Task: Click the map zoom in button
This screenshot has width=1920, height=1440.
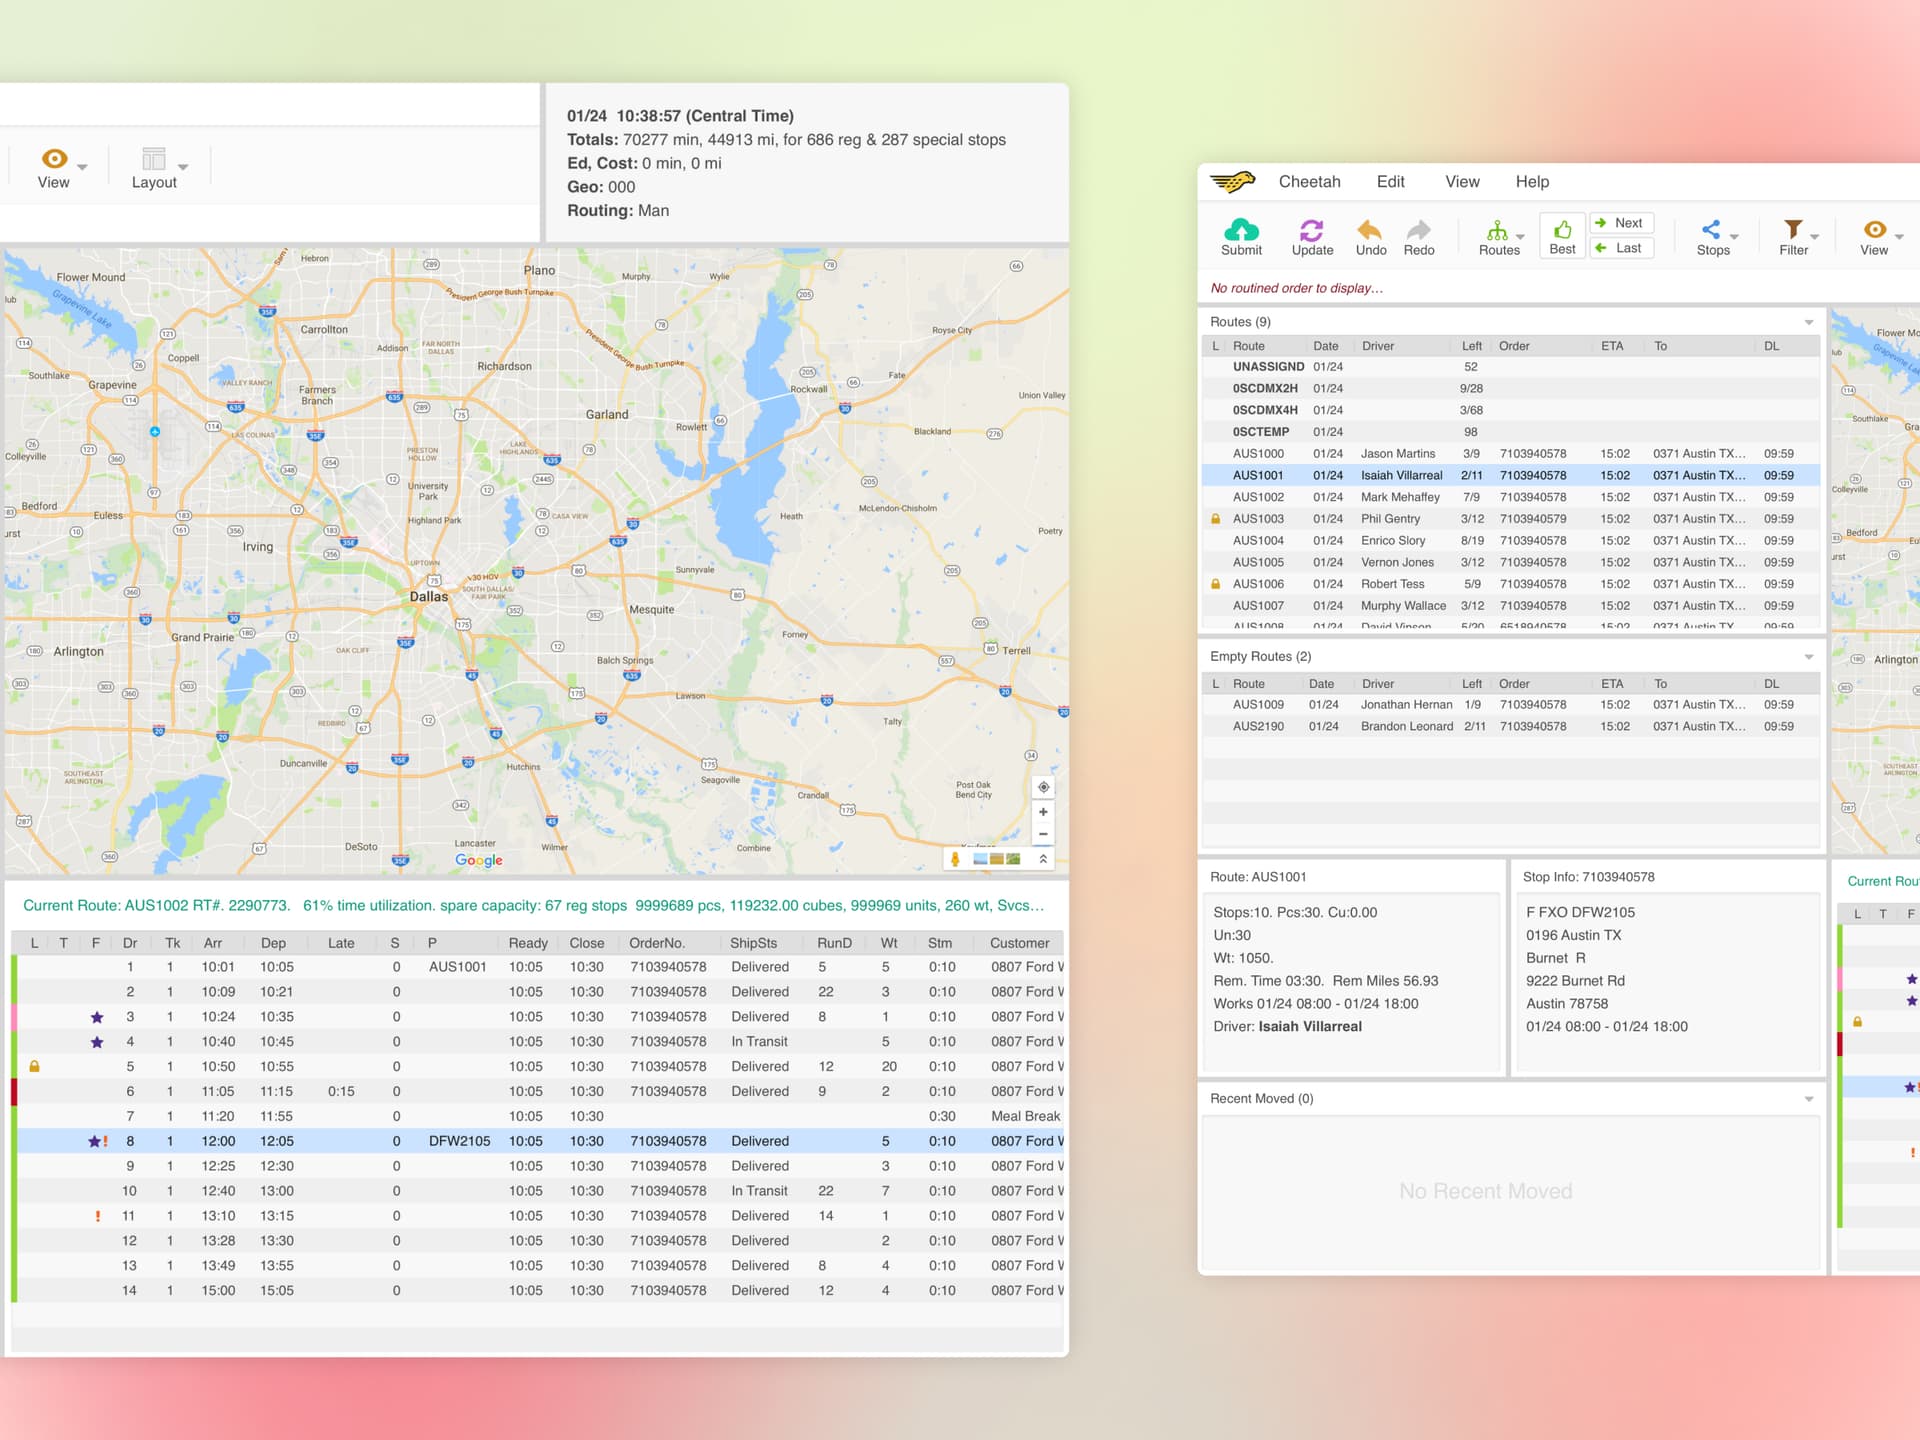Action: (x=1043, y=812)
